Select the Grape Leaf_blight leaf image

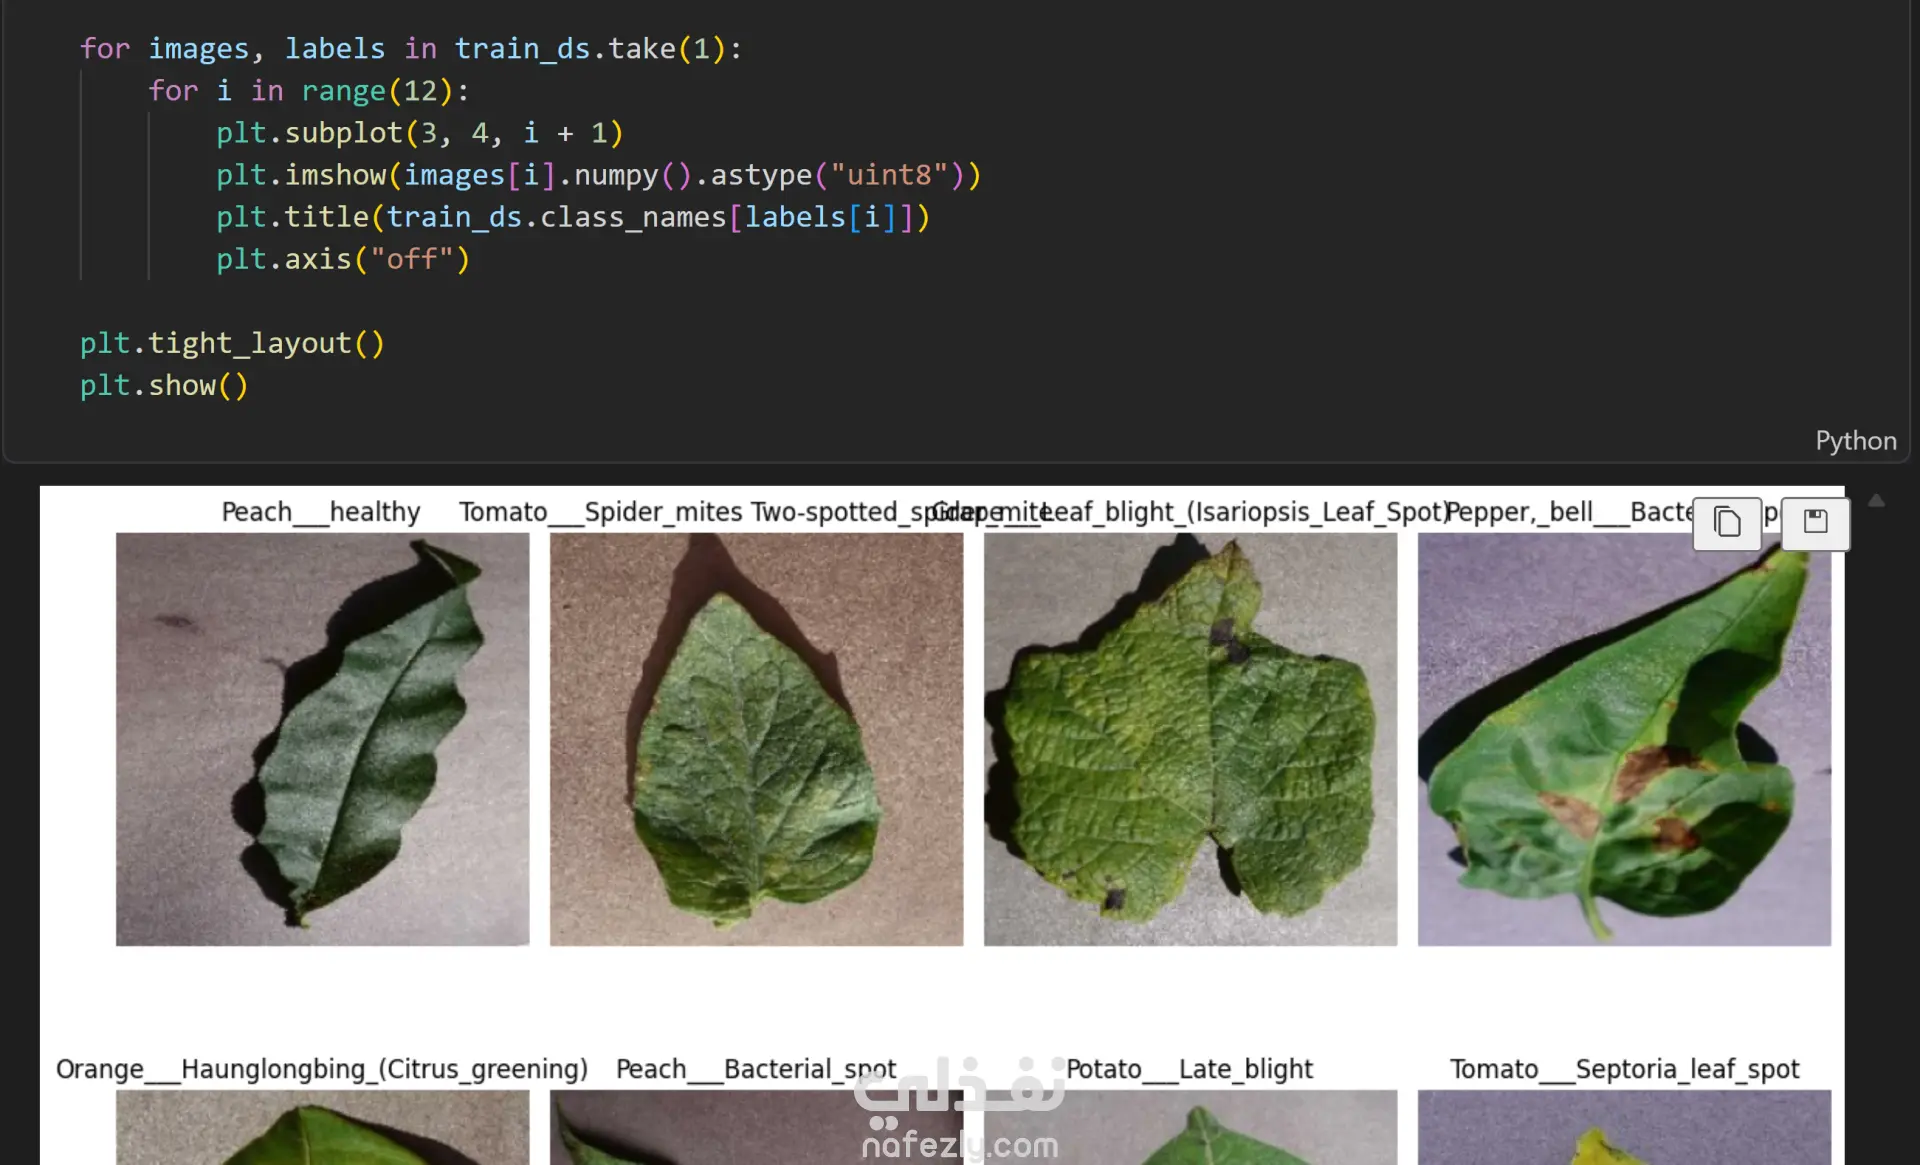(x=1190, y=739)
